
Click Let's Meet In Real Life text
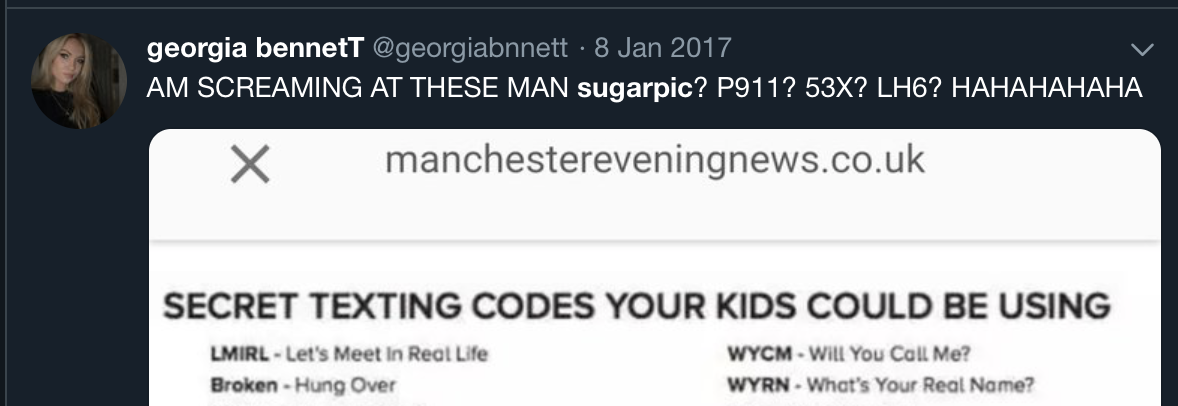387,353
